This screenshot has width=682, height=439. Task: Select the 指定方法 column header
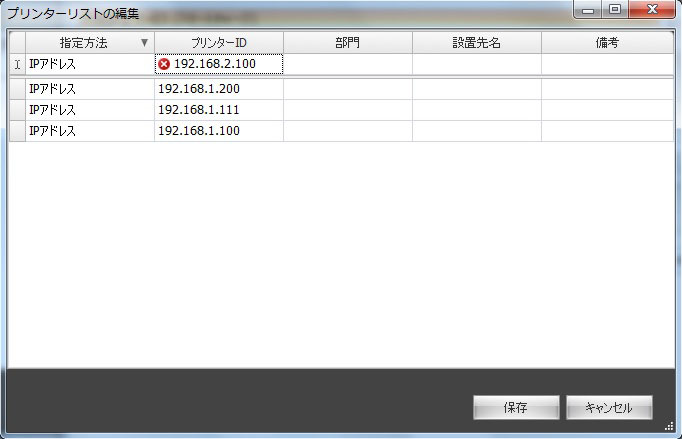(x=83, y=43)
